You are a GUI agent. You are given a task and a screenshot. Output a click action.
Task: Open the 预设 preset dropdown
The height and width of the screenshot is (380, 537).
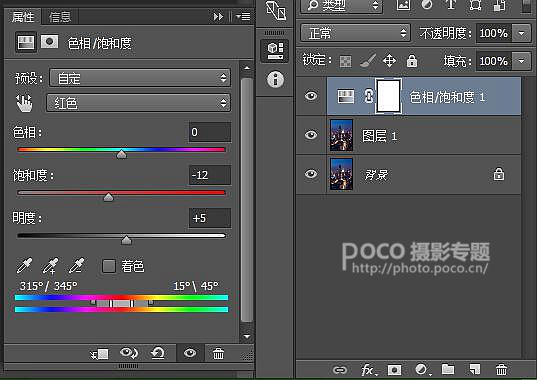point(140,78)
